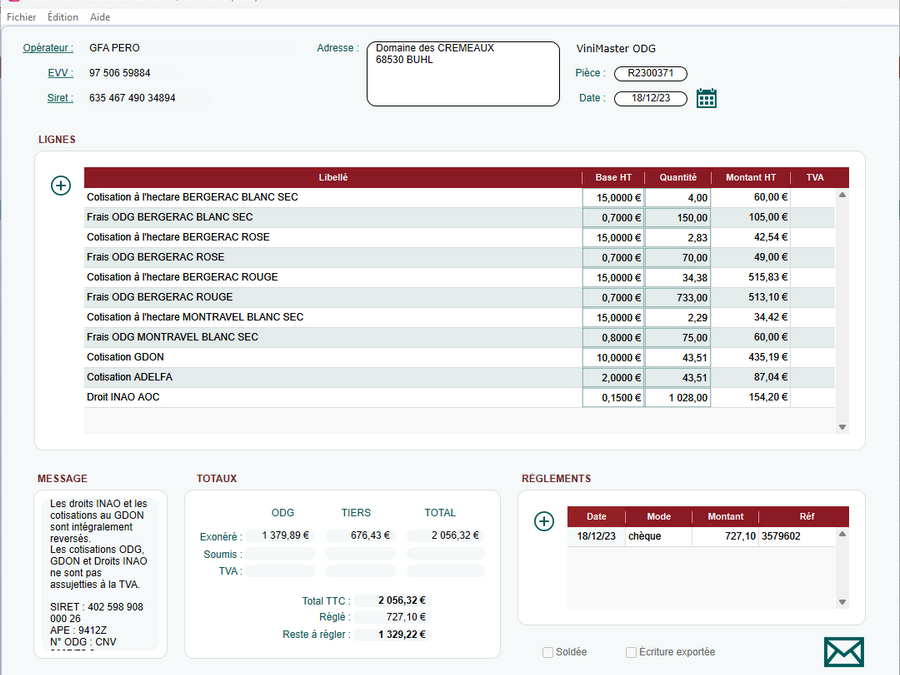Click the up arrow of the règlements list

pos(842,534)
